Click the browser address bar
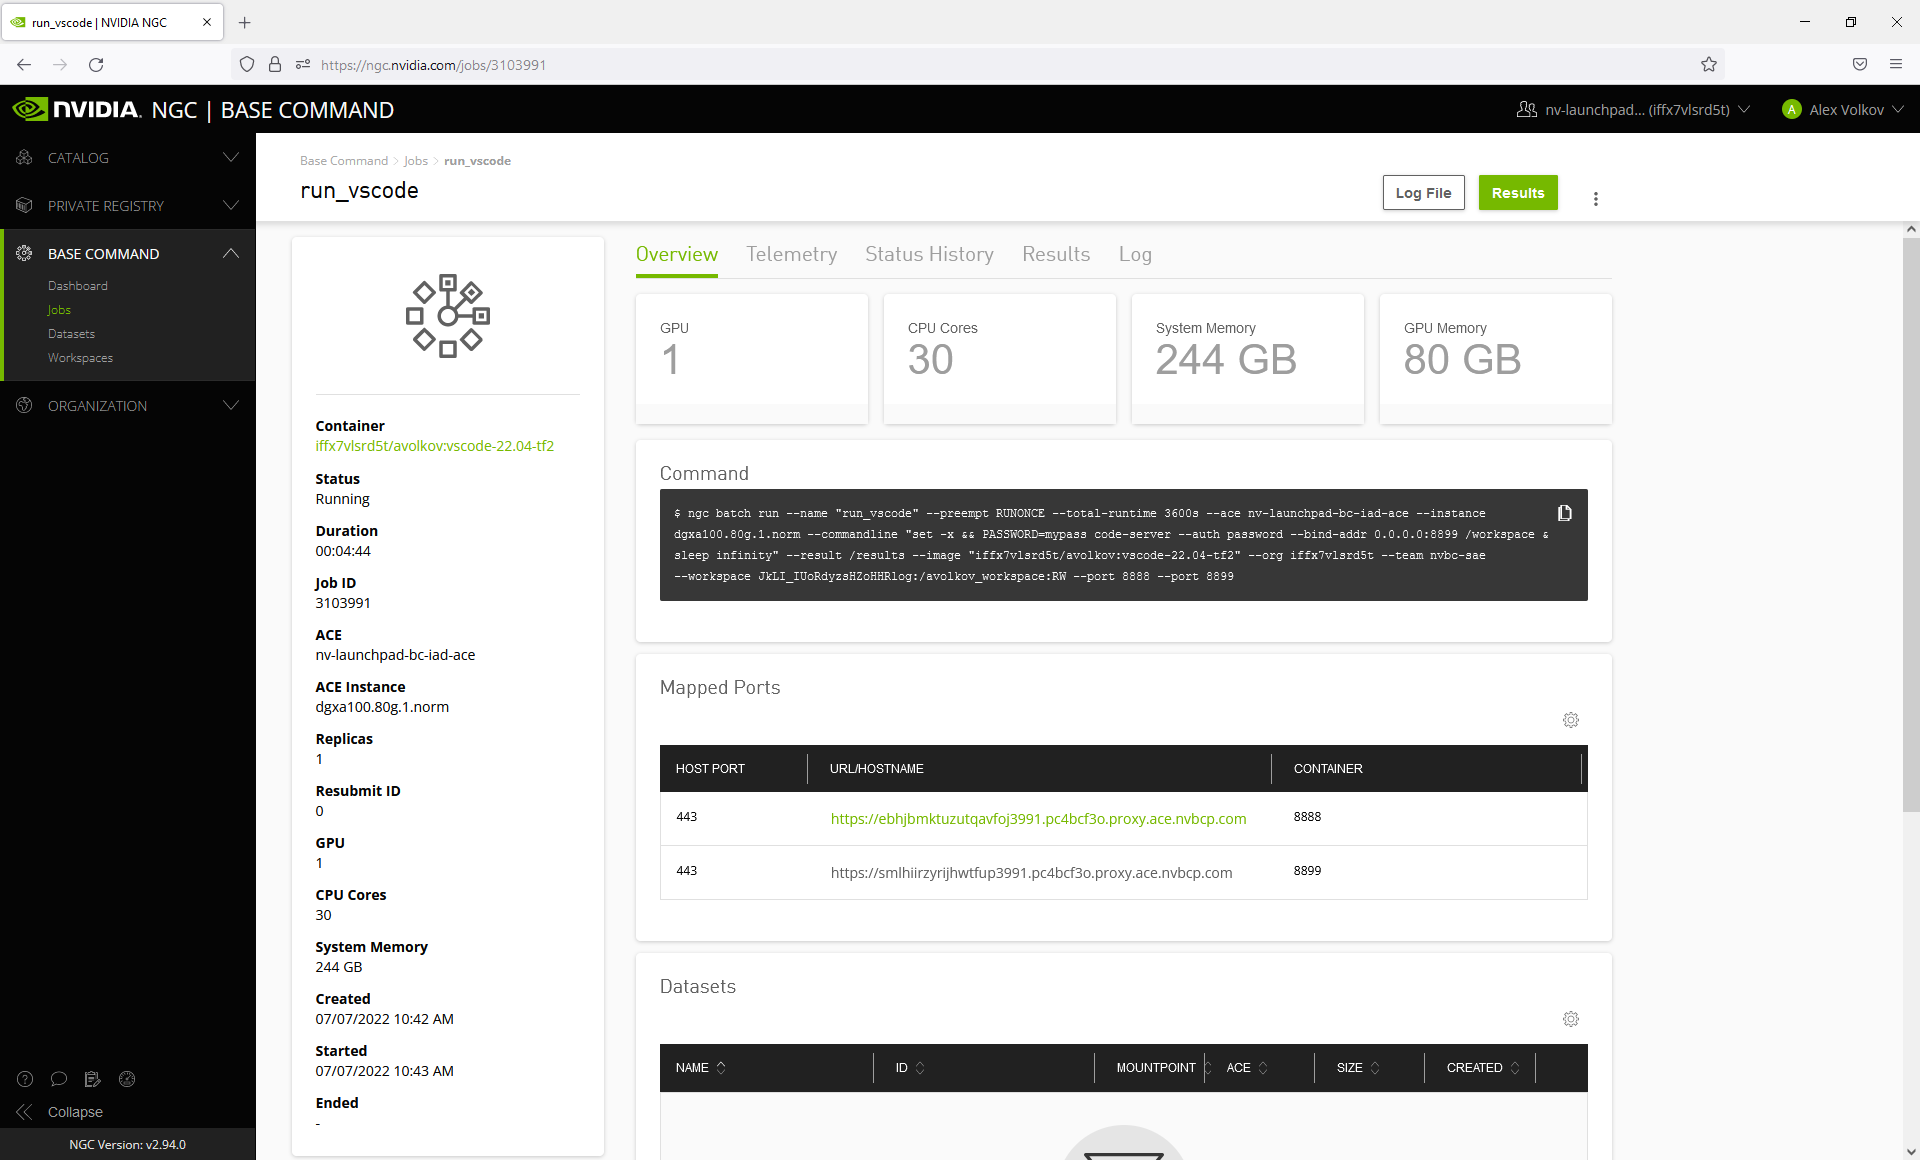1920x1160 pixels. [980, 64]
